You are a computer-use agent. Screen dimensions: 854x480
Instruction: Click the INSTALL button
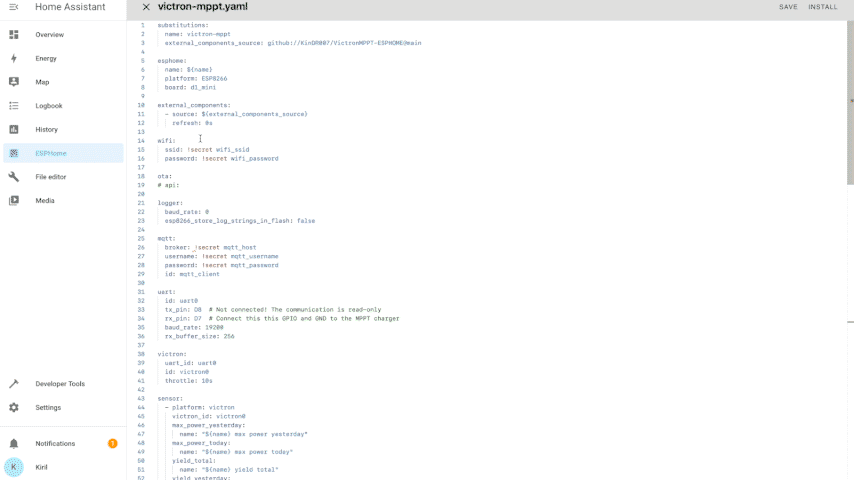[x=822, y=7]
